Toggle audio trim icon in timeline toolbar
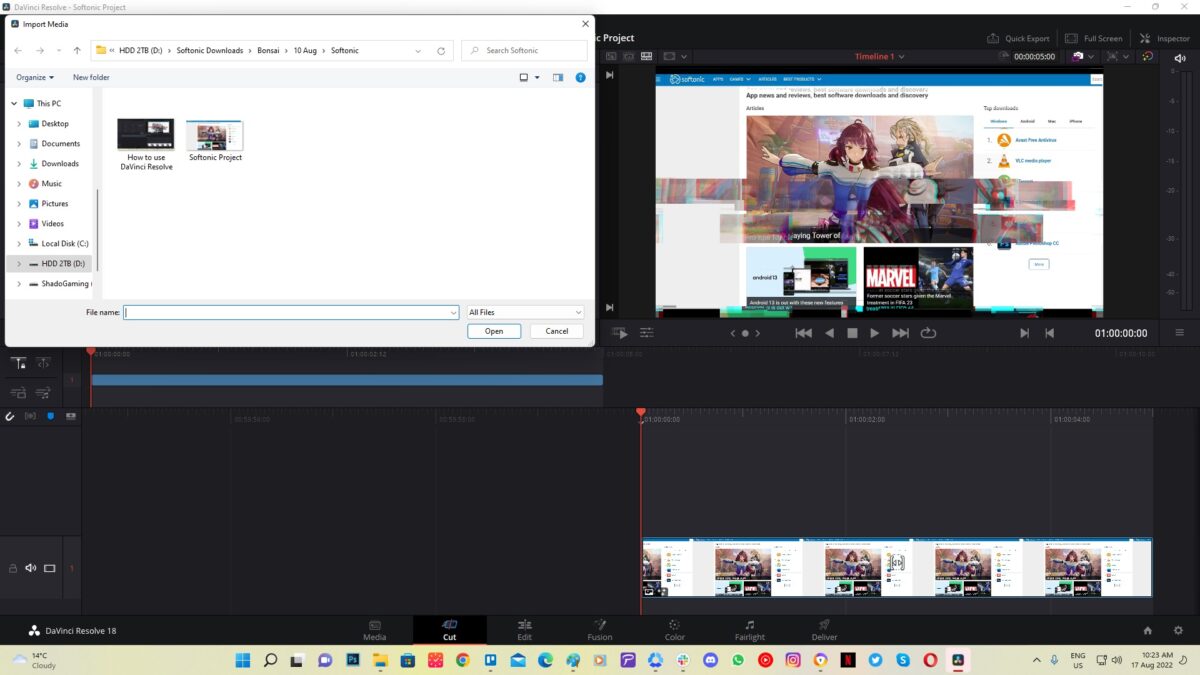This screenshot has width=1200, height=675. (x=30, y=416)
